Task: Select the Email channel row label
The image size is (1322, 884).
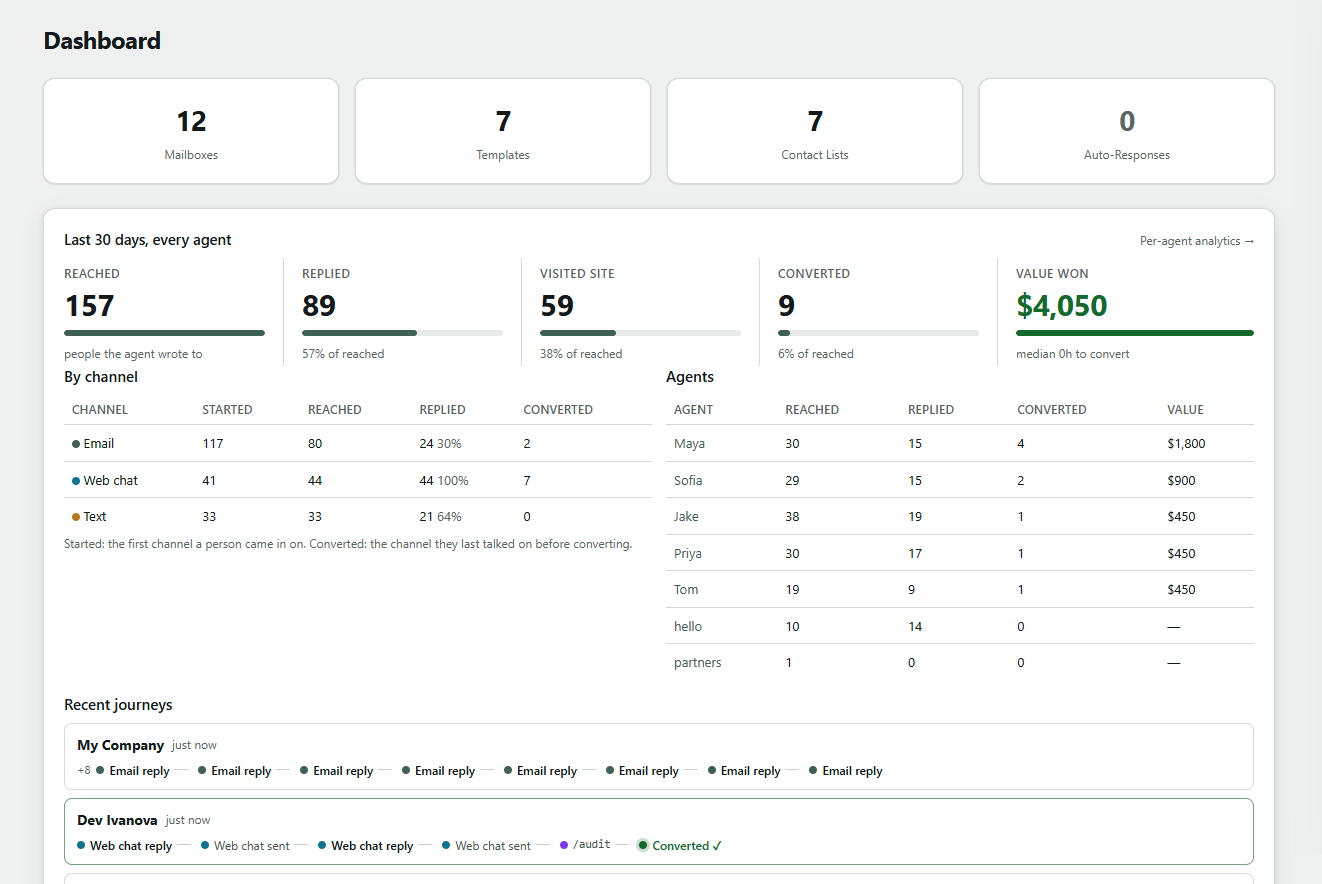Action: [99, 443]
